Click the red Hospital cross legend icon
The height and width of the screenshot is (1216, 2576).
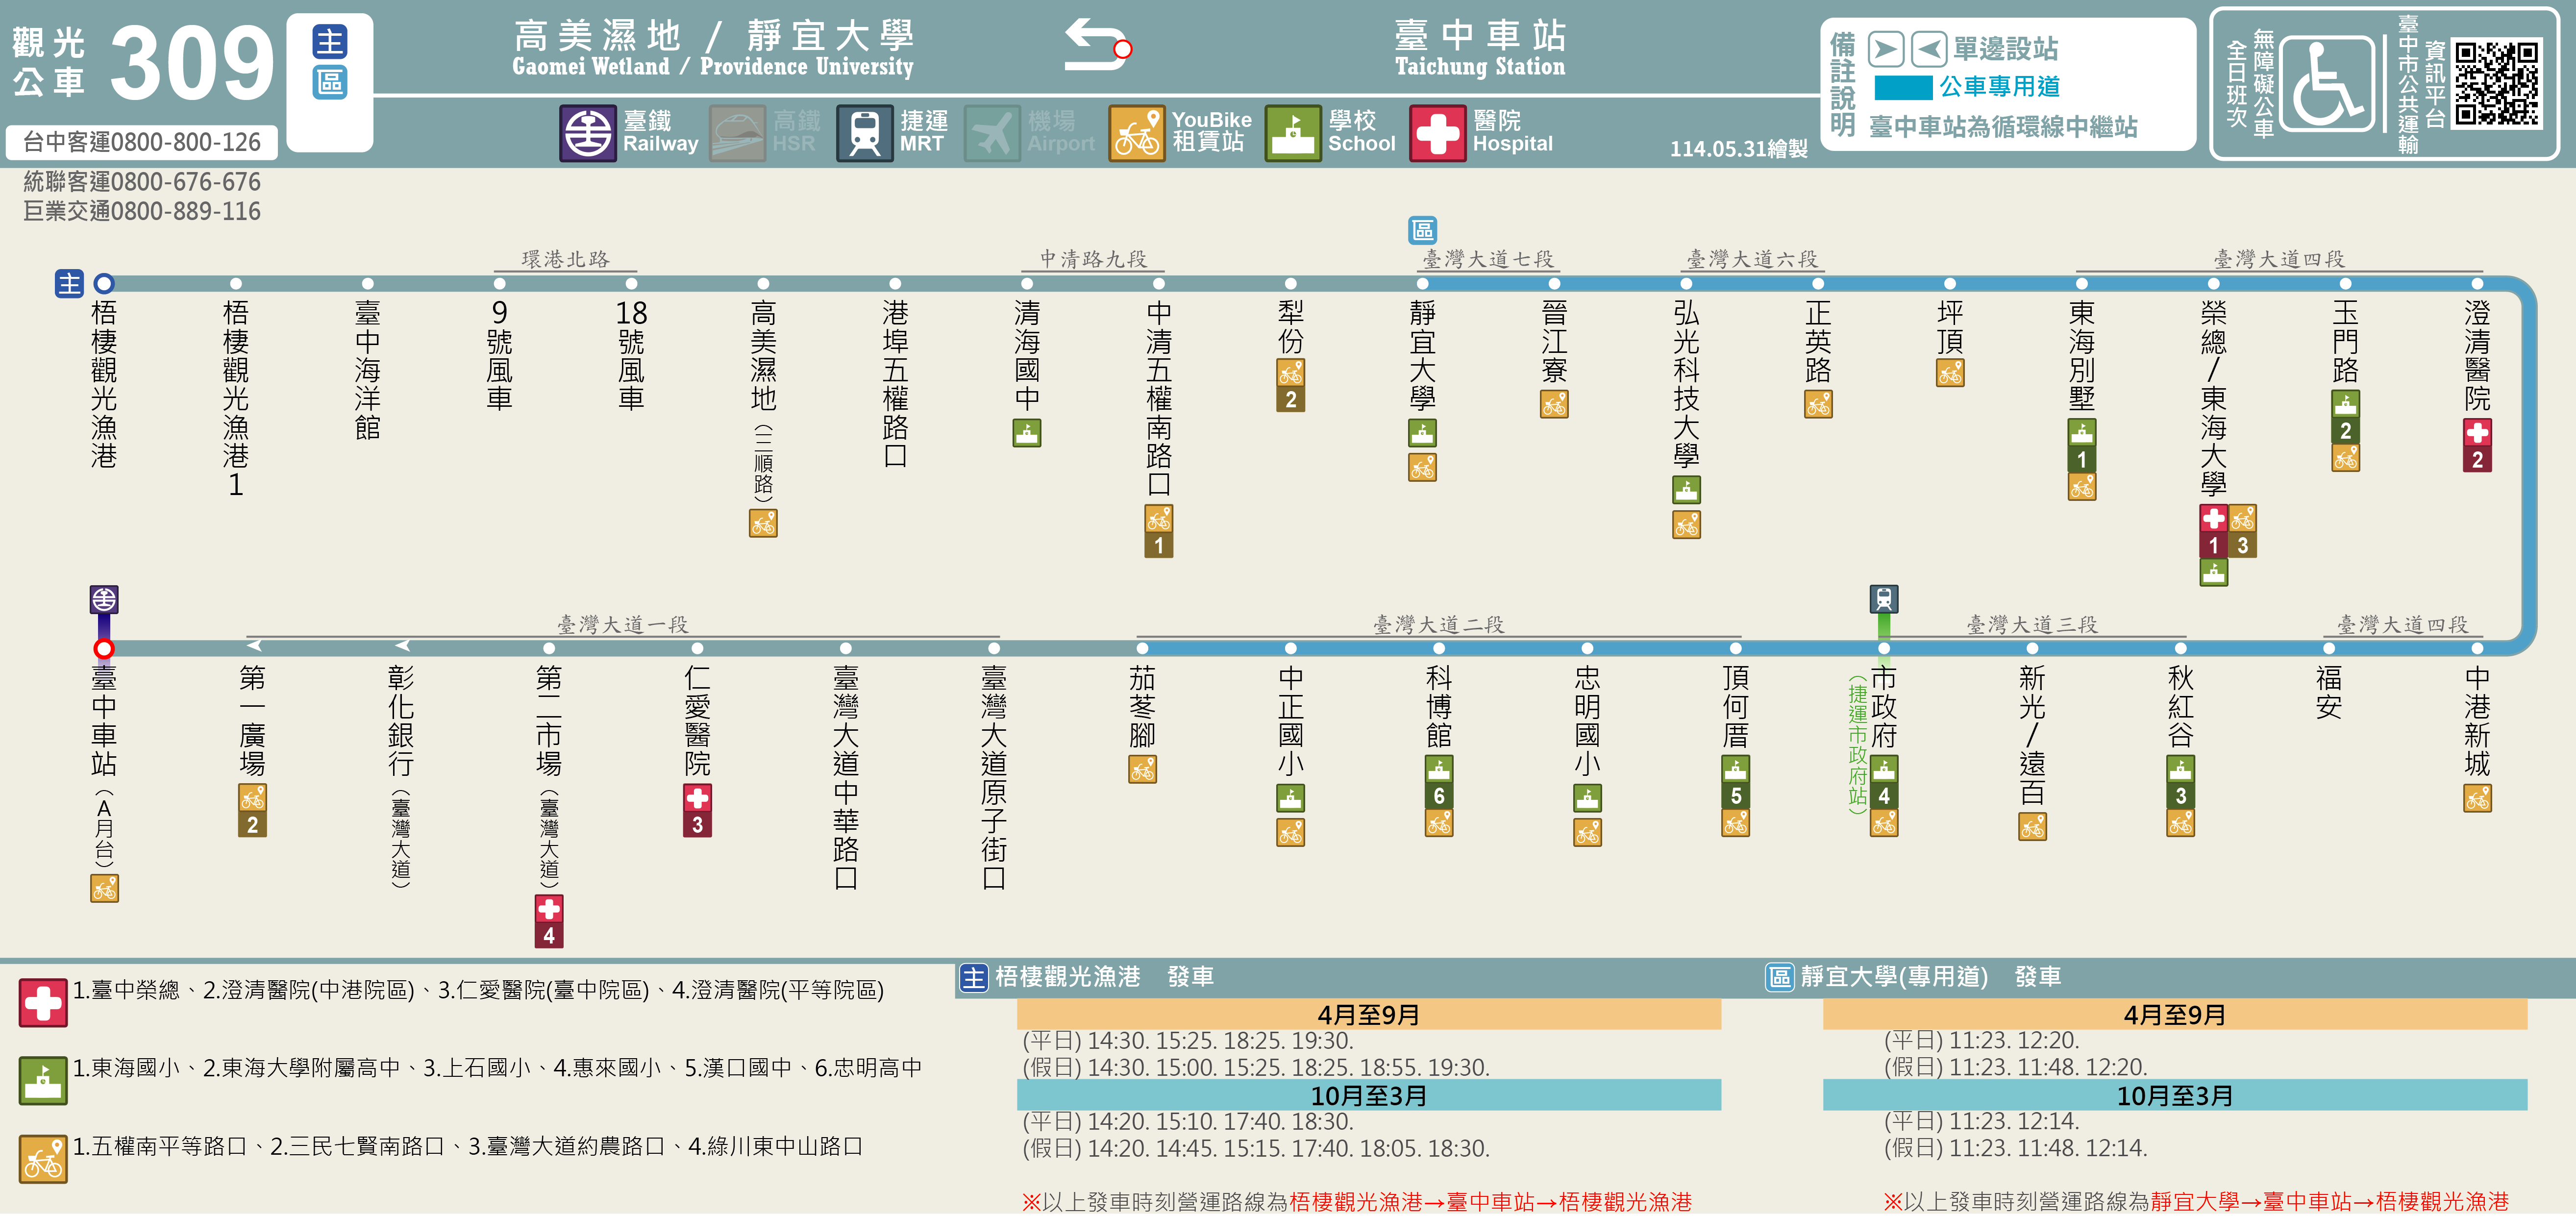coord(1438,133)
